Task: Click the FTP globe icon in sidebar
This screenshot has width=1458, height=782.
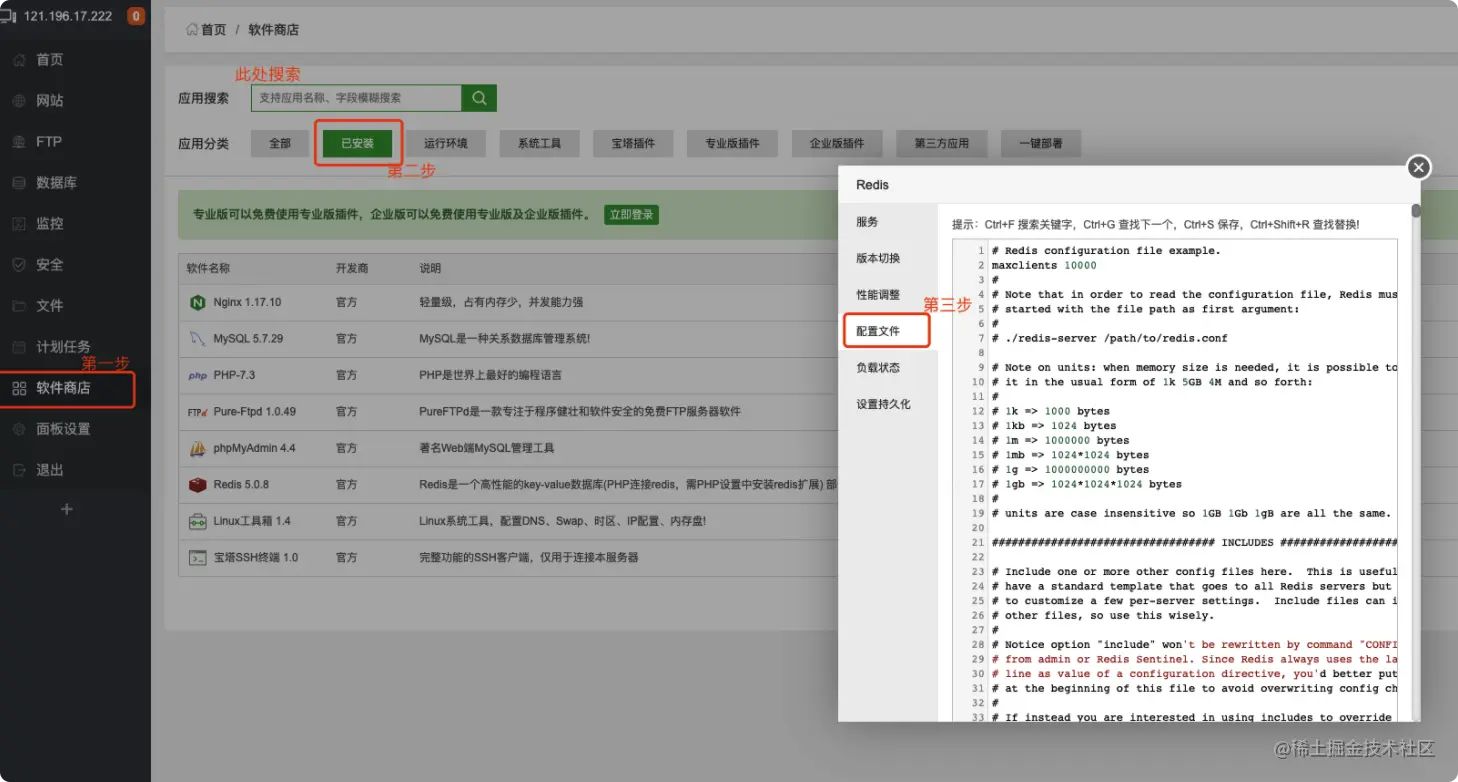Action: 19,142
